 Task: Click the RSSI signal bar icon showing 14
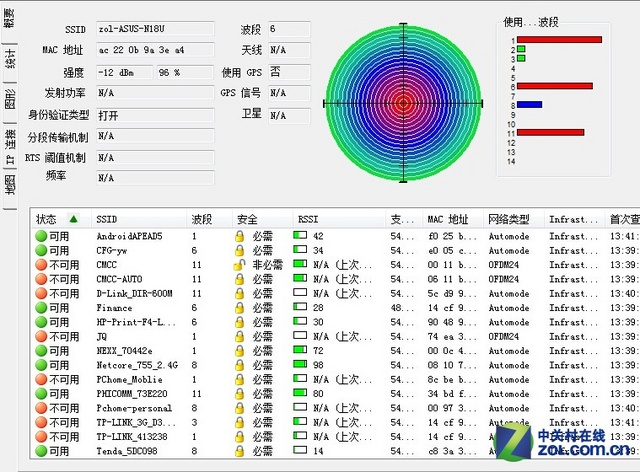pyautogui.click(x=300, y=450)
